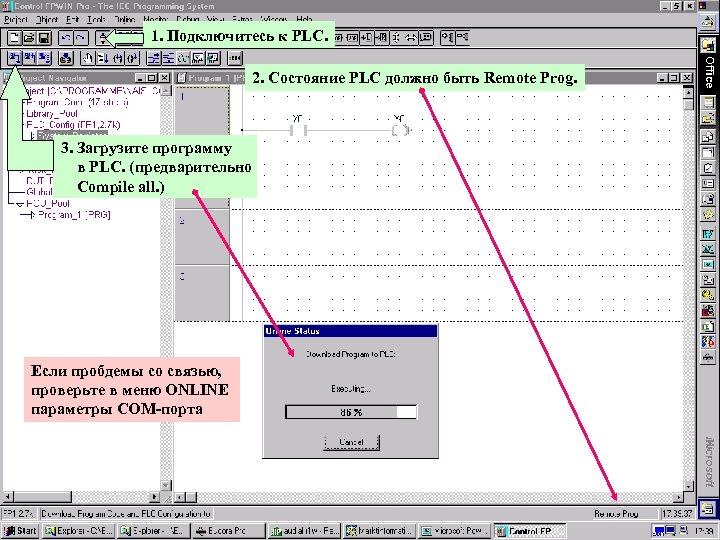Open the Monitor menu
Screen dimensions: 720x540
(156, 19)
